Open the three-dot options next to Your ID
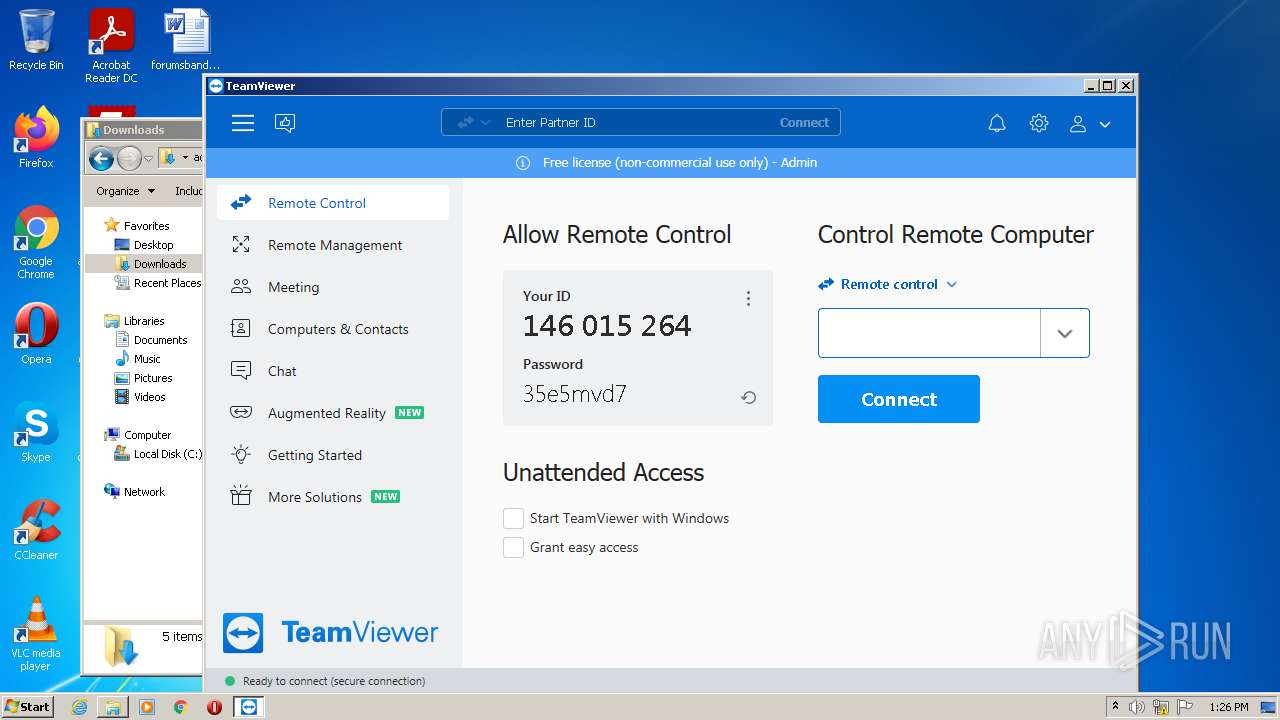Image resolution: width=1280 pixels, height=720 pixels. coord(748,298)
